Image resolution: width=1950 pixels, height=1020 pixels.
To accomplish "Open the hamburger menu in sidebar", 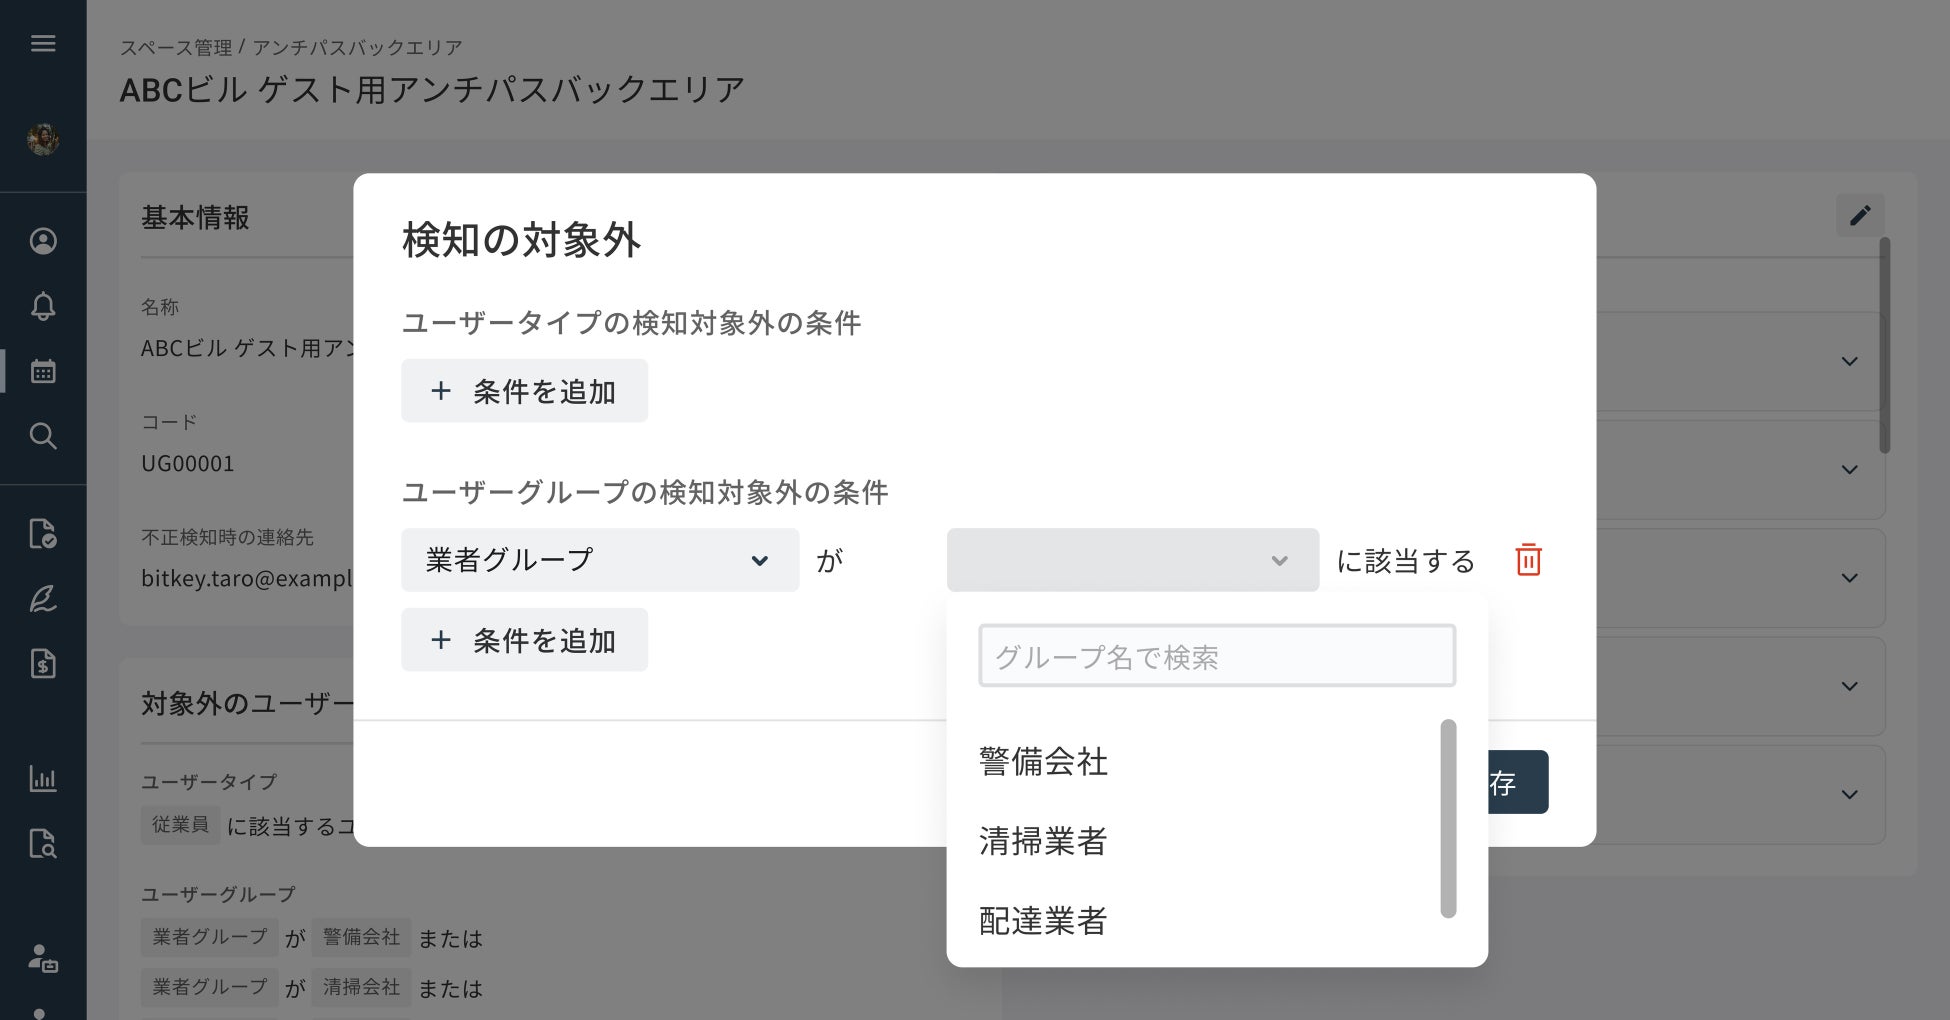I will click(43, 43).
